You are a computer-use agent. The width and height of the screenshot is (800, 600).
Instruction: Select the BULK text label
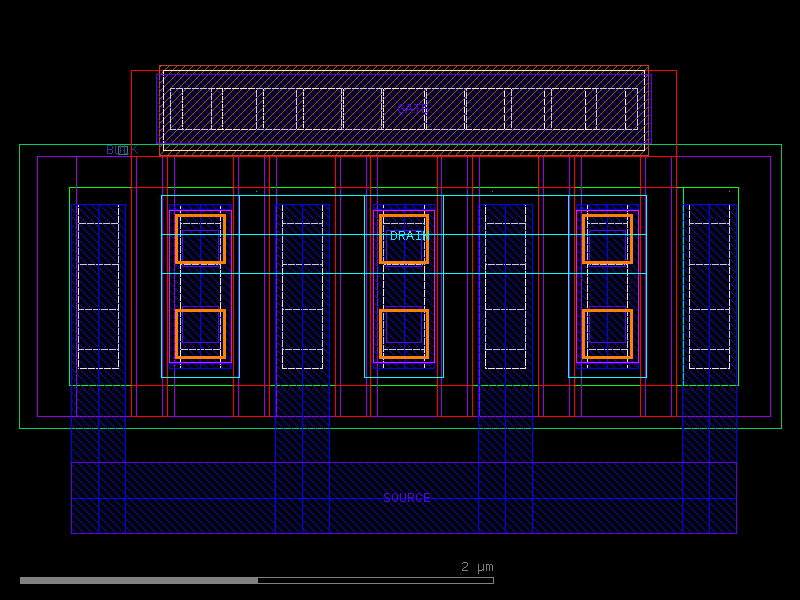pyautogui.click(x=112, y=150)
